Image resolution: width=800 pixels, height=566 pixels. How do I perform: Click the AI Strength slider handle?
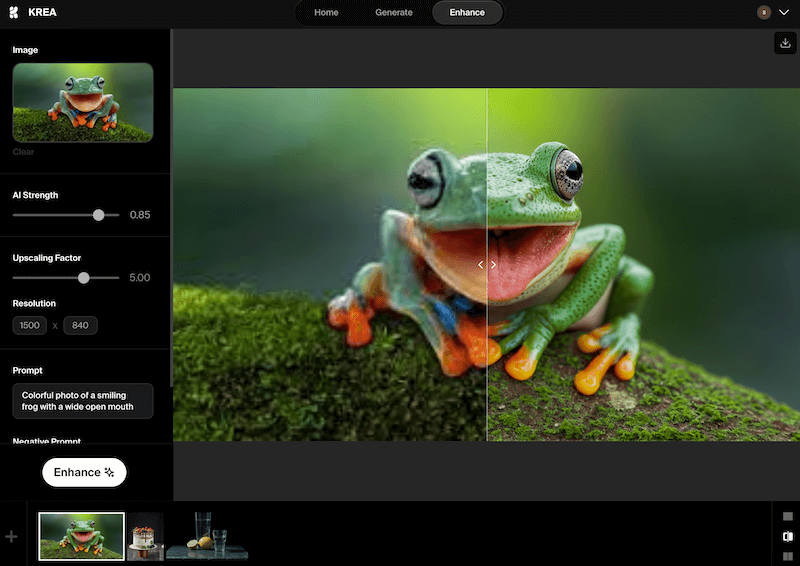coord(98,215)
